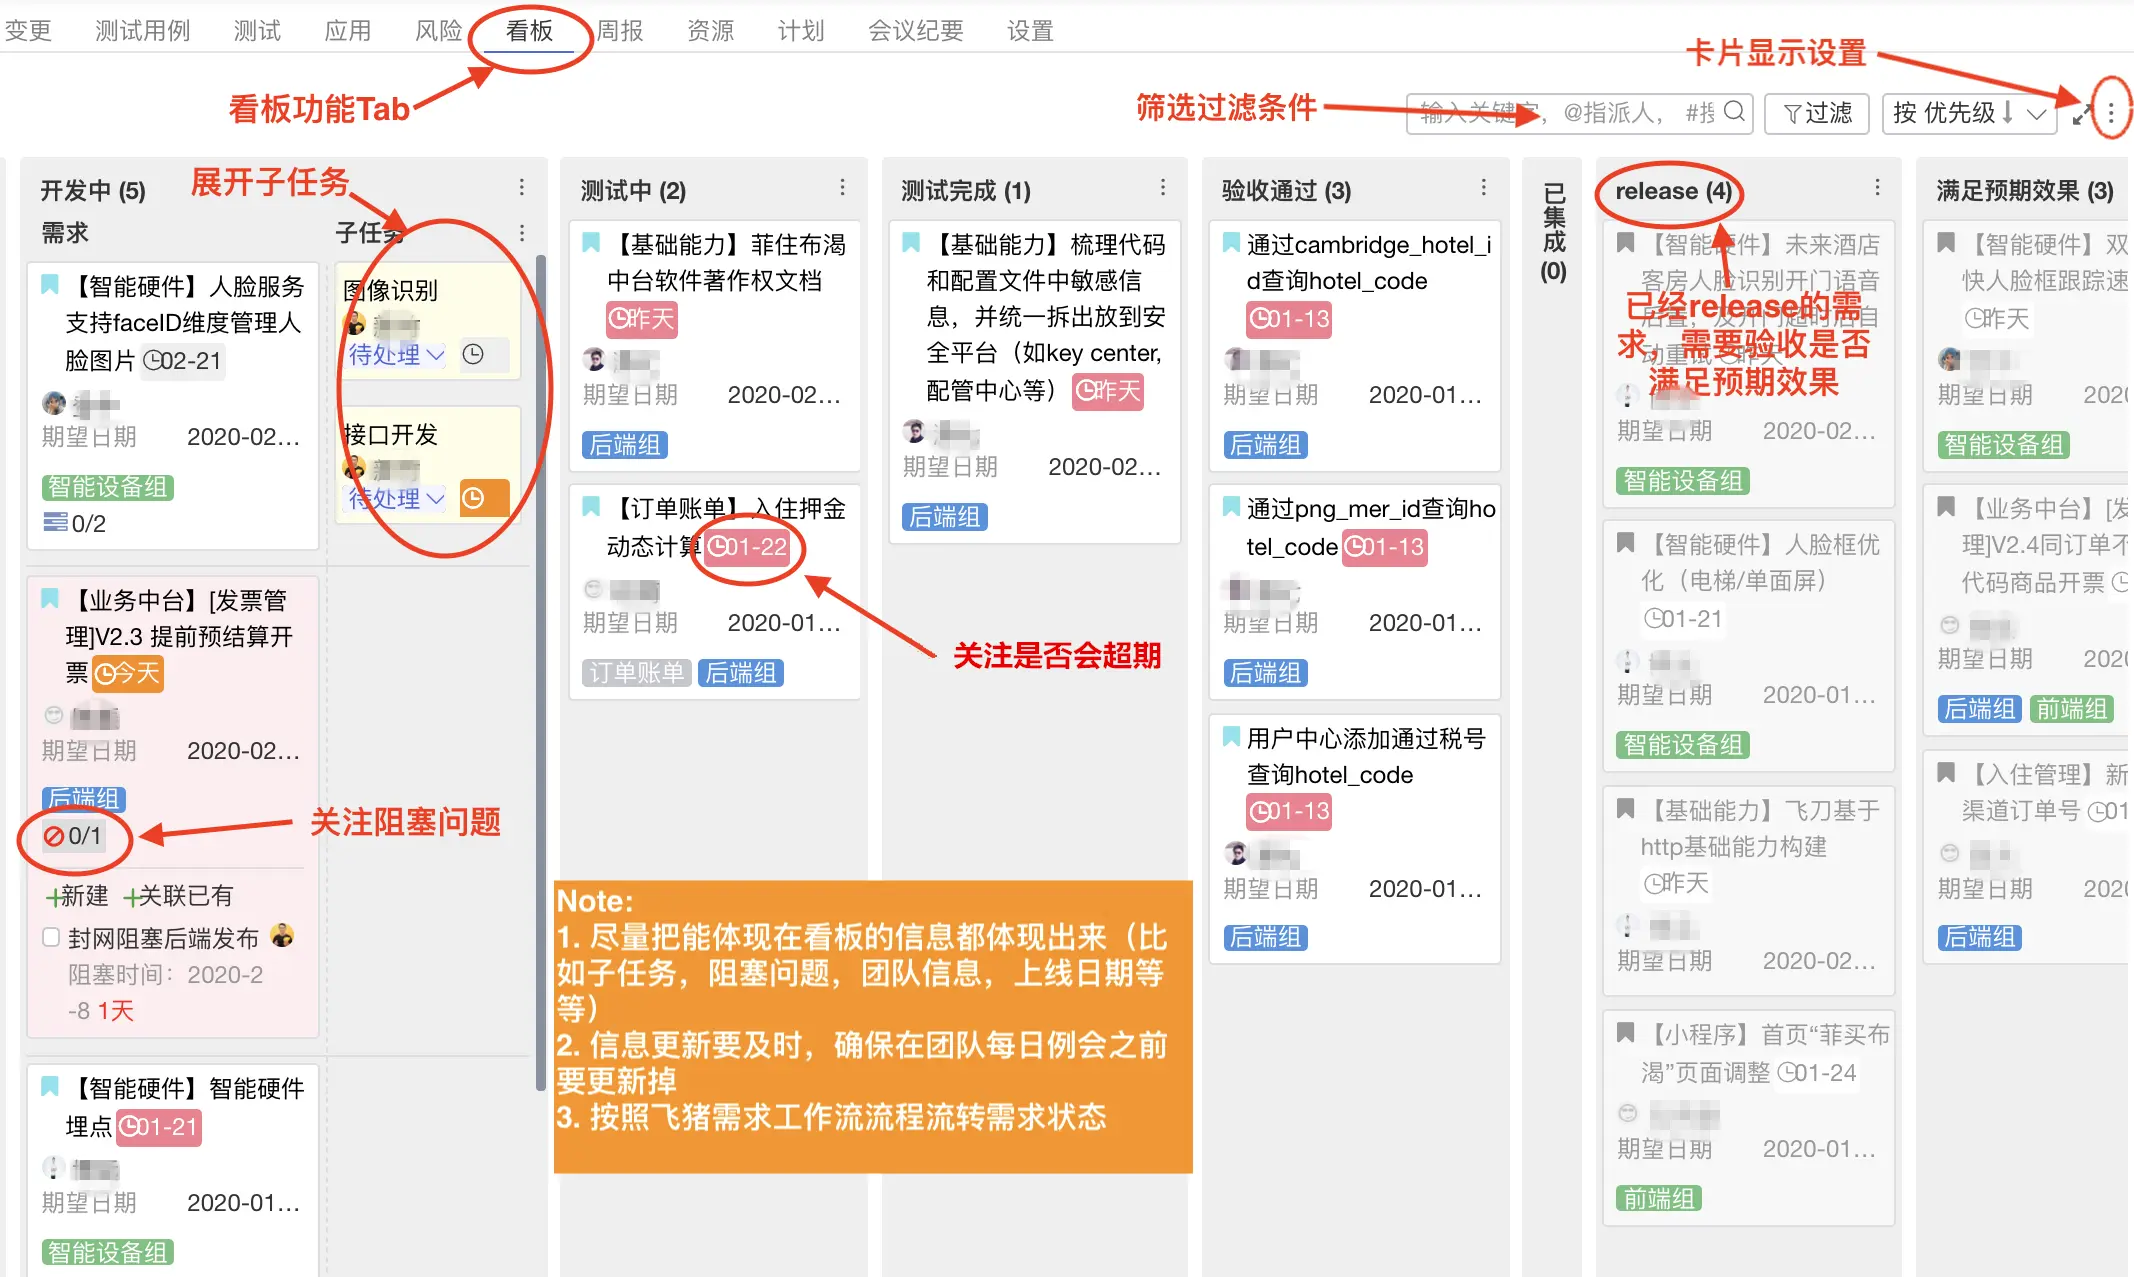2134x1277 pixels.
Task: Check the 封网阻塞后端发布 checkbox
Action: pyautogui.click(x=51, y=938)
